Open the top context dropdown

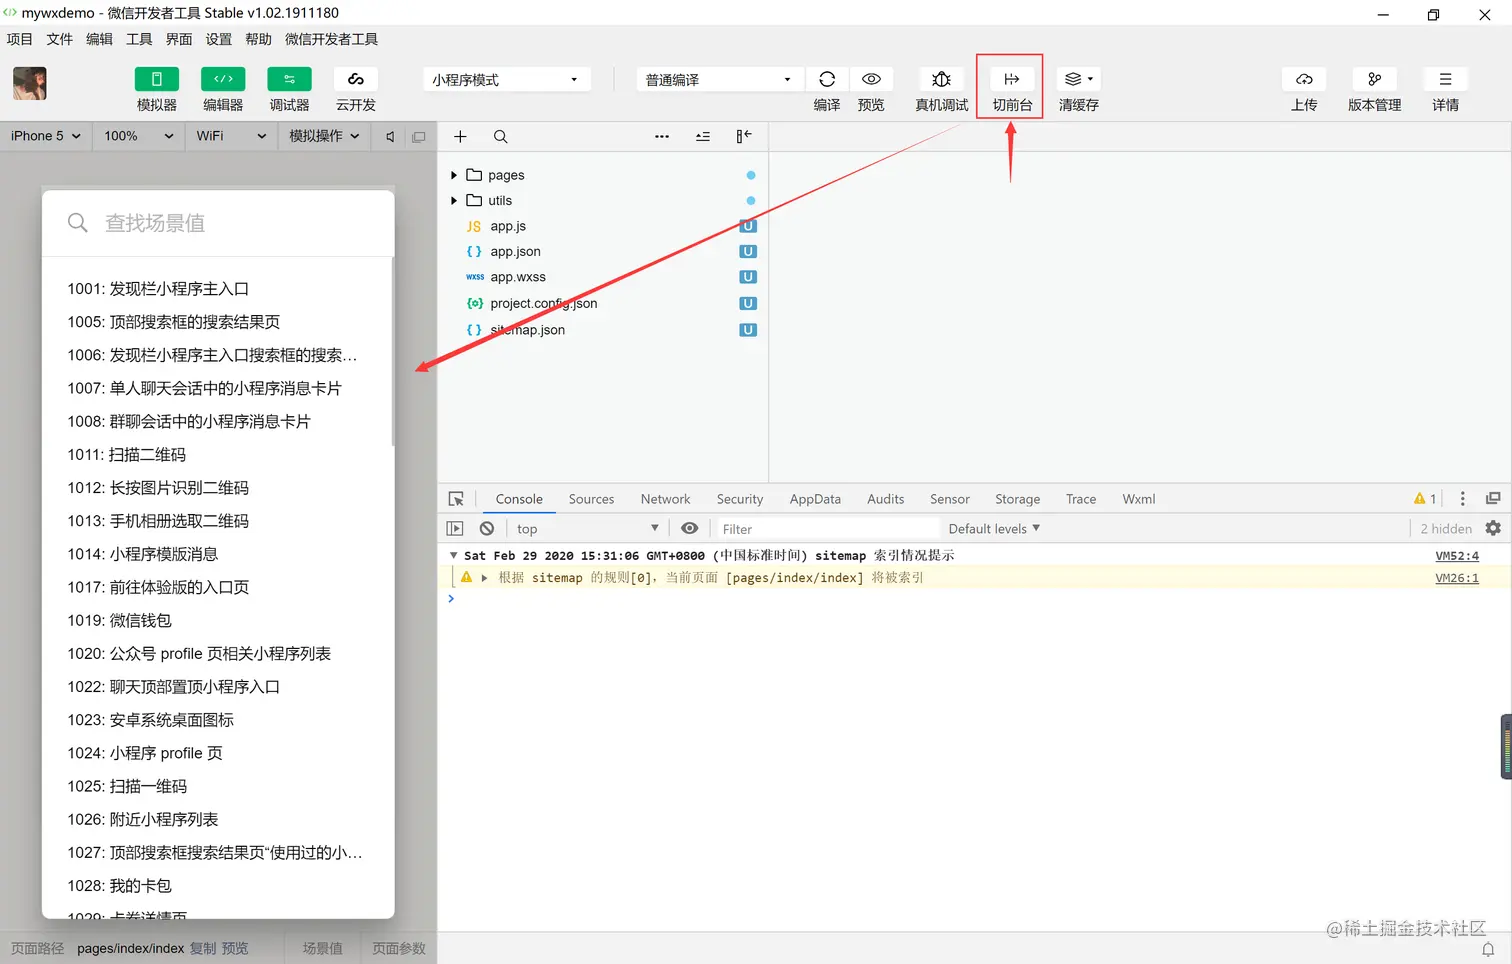tap(588, 529)
